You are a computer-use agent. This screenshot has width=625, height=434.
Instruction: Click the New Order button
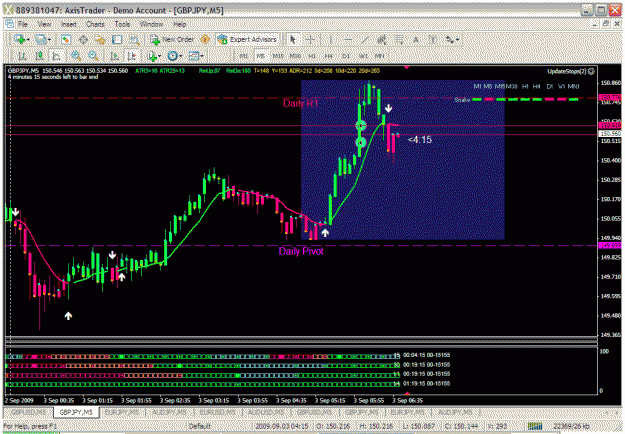tap(172, 39)
